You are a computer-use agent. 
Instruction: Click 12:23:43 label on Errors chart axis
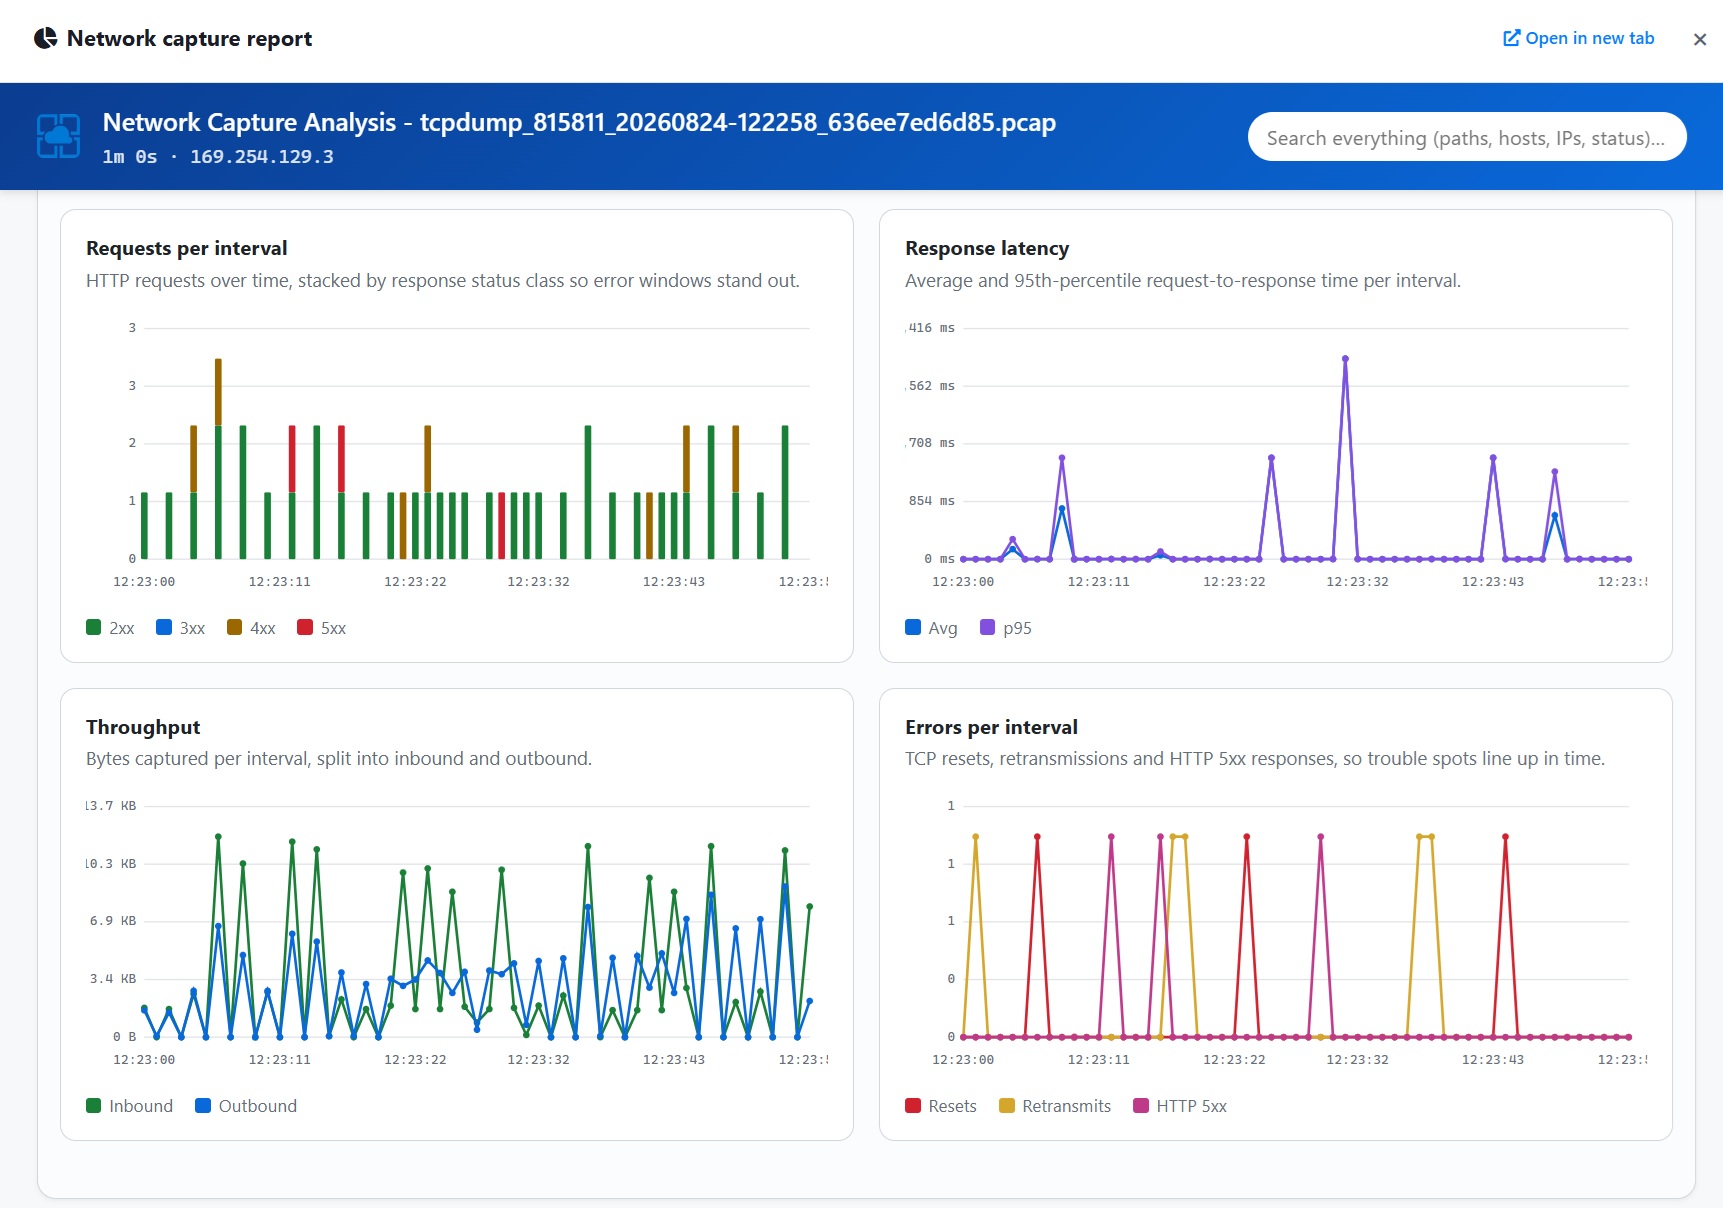pos(1492,1060)
